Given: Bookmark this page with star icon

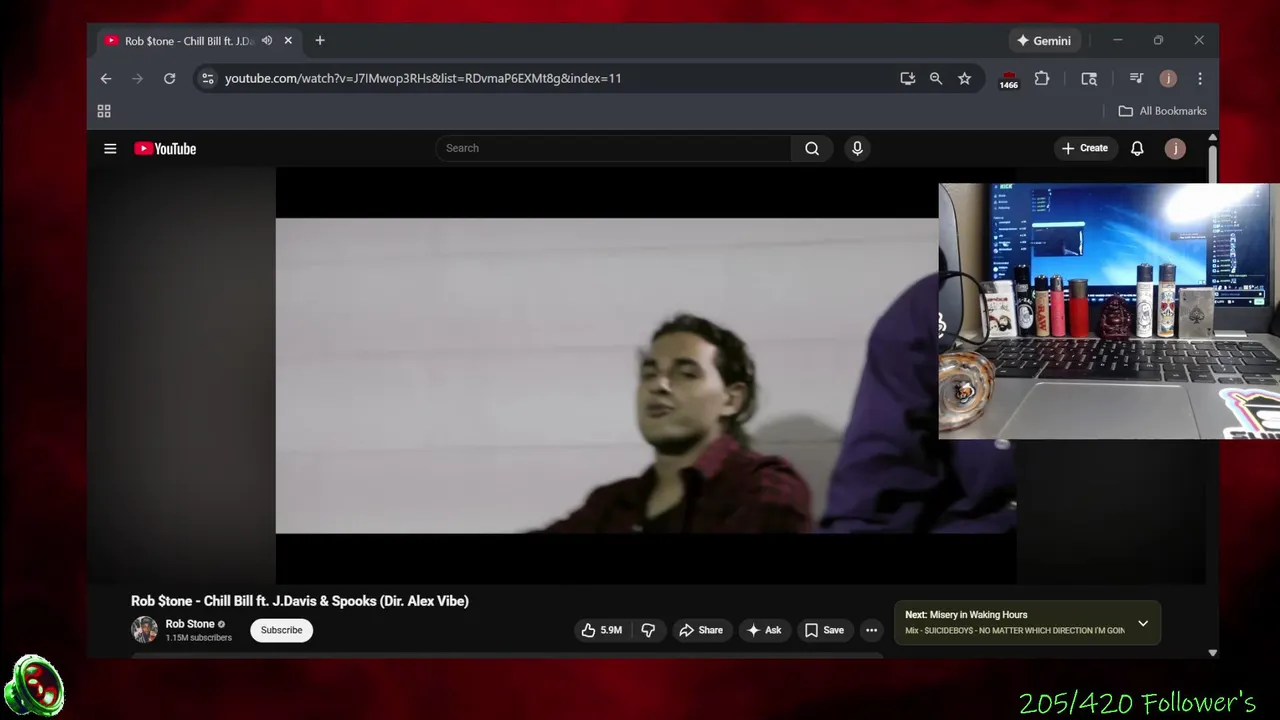Looking at the screenshot, I should click(964, 78).
